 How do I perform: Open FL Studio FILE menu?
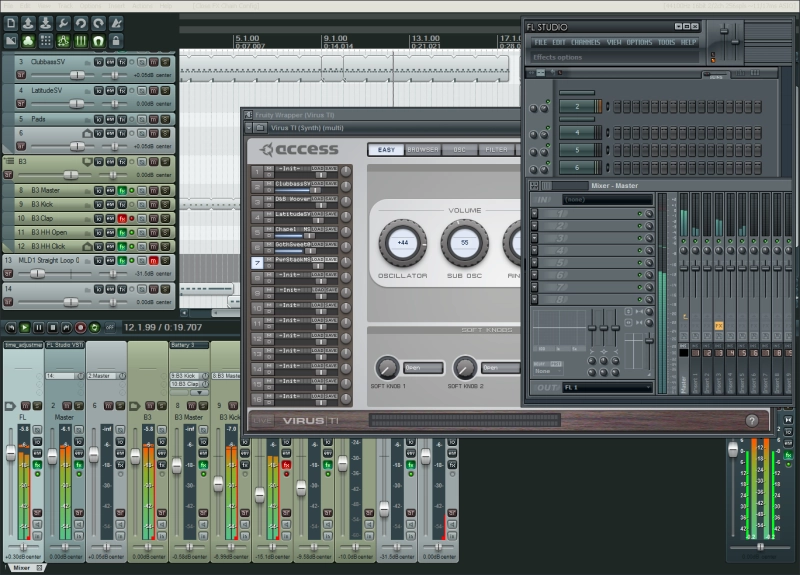[x=540, y=42]
